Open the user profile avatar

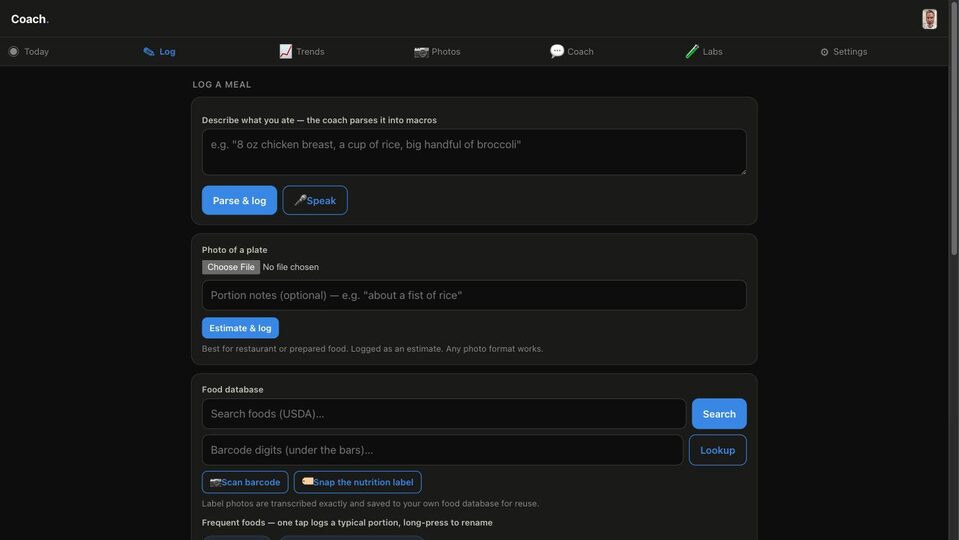(x=929, y=19)
